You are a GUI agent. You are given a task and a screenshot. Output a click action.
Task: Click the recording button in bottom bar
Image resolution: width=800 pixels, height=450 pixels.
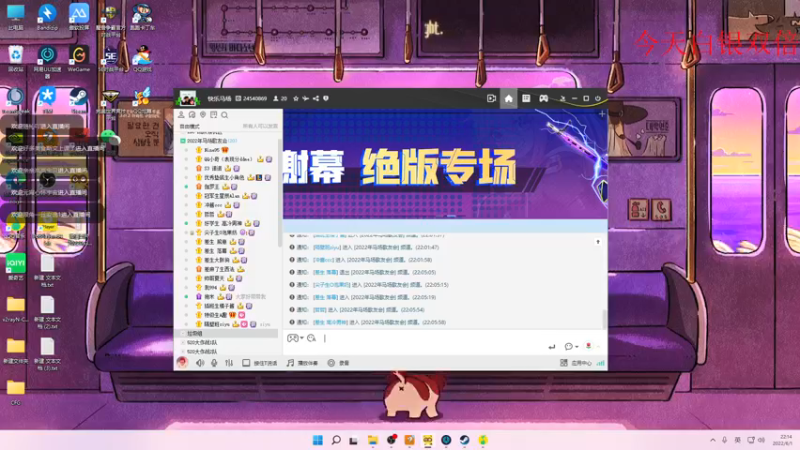(x=338, y=363)
